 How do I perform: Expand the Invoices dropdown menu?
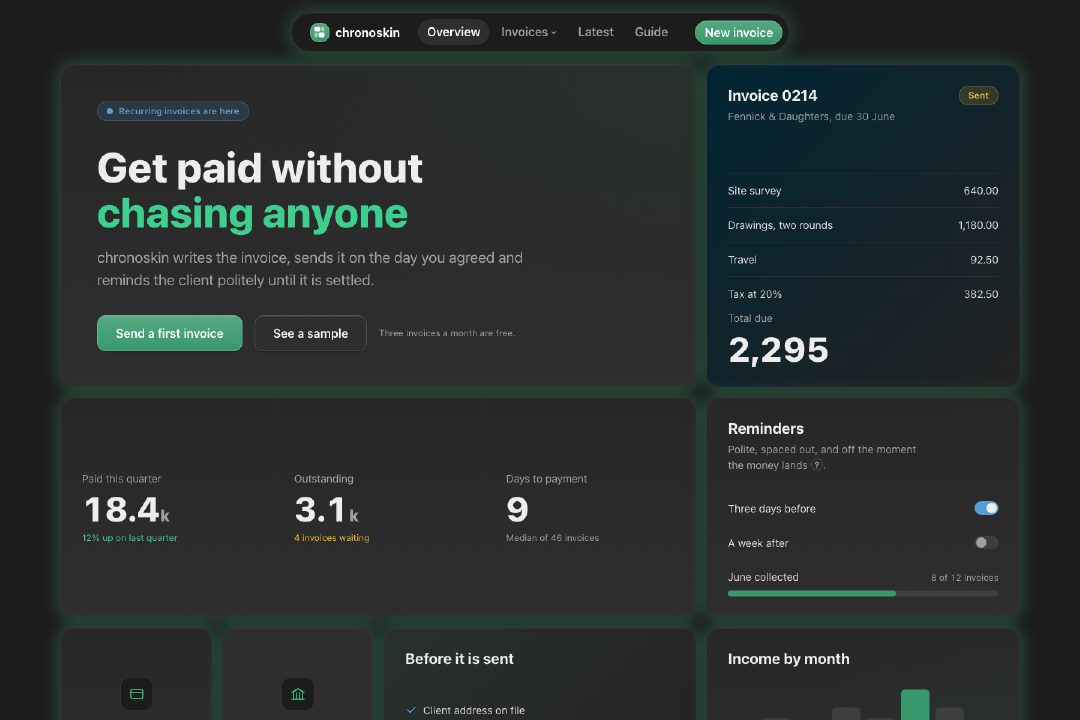(528, 32)
